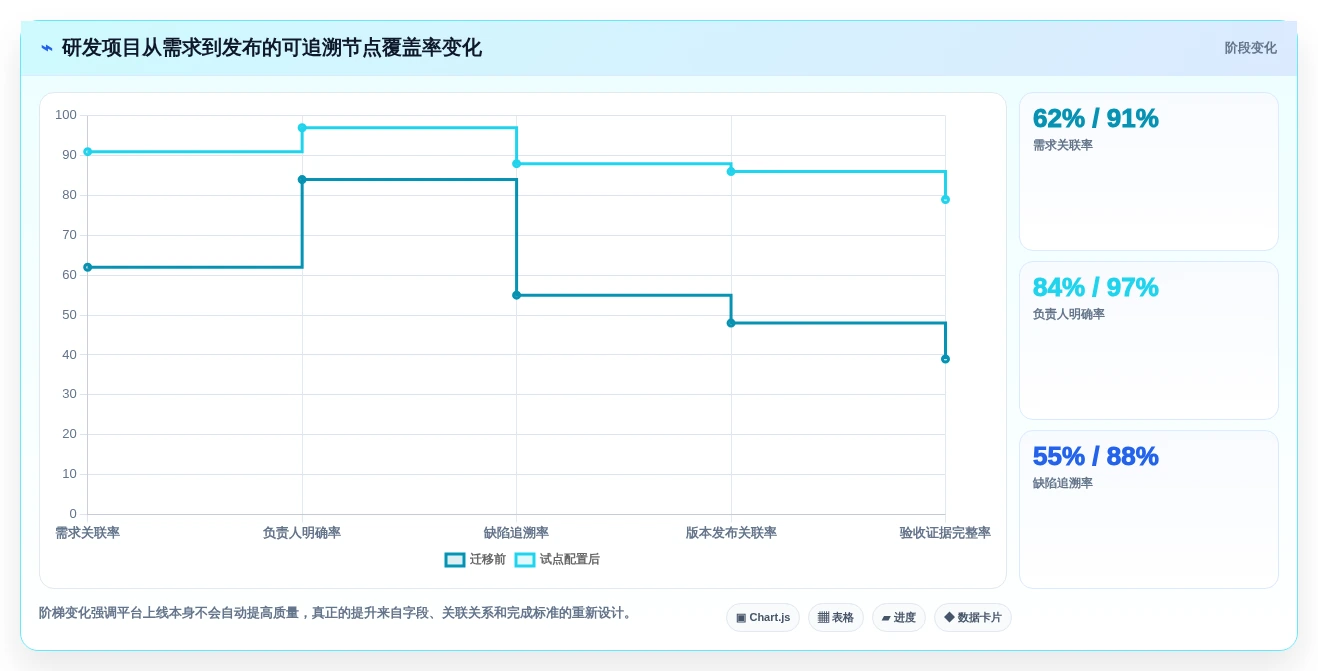Click the 数据卡片 tag chip

[973, 617]
